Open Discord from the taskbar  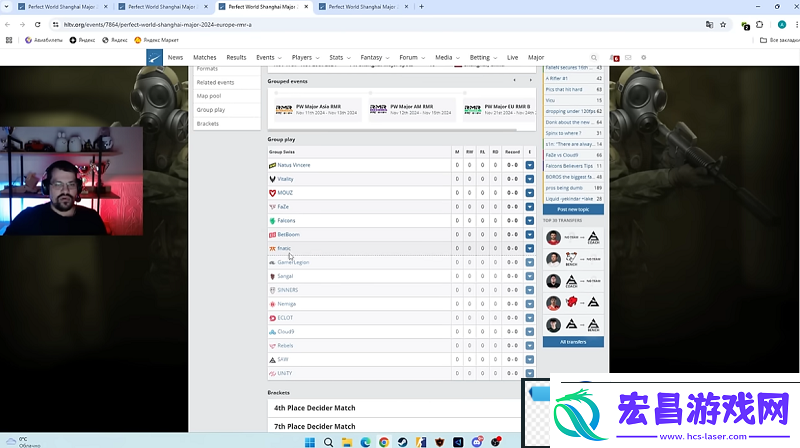pyautogui.click(x=477, y=442)
